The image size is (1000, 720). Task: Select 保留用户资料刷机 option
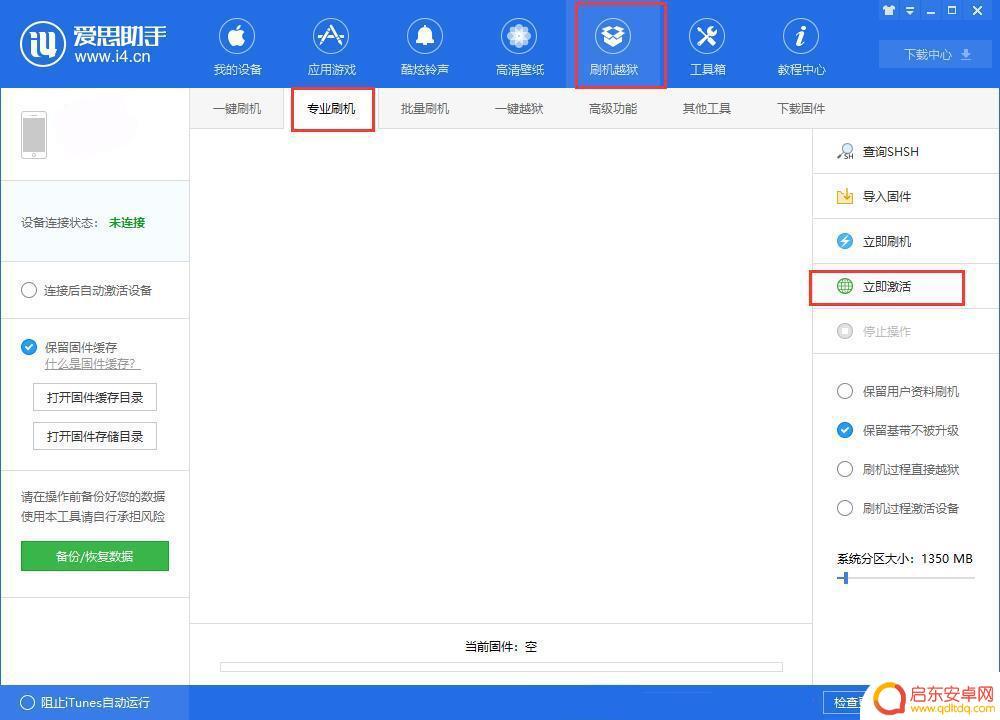coord(844,391)
